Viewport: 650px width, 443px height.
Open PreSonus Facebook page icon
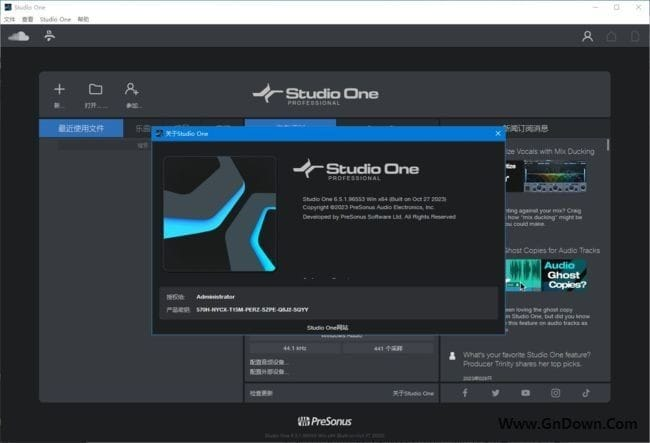[465, 393]
